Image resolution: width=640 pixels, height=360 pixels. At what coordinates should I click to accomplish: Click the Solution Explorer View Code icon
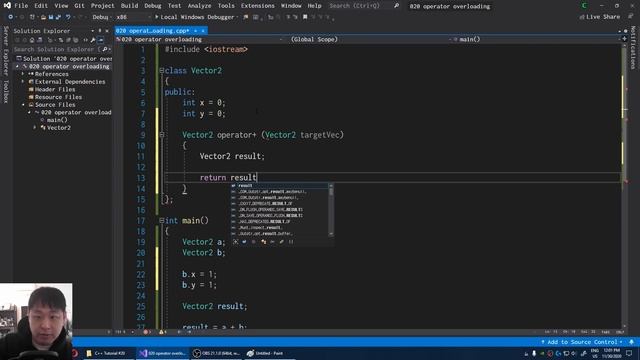pyautogui.click(x=85, y=40)
